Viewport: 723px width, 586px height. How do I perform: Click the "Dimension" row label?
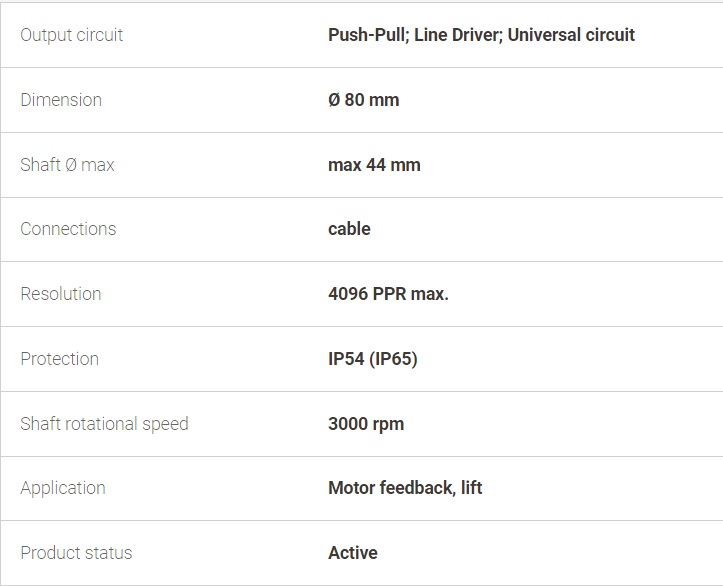tap(61, 100)
